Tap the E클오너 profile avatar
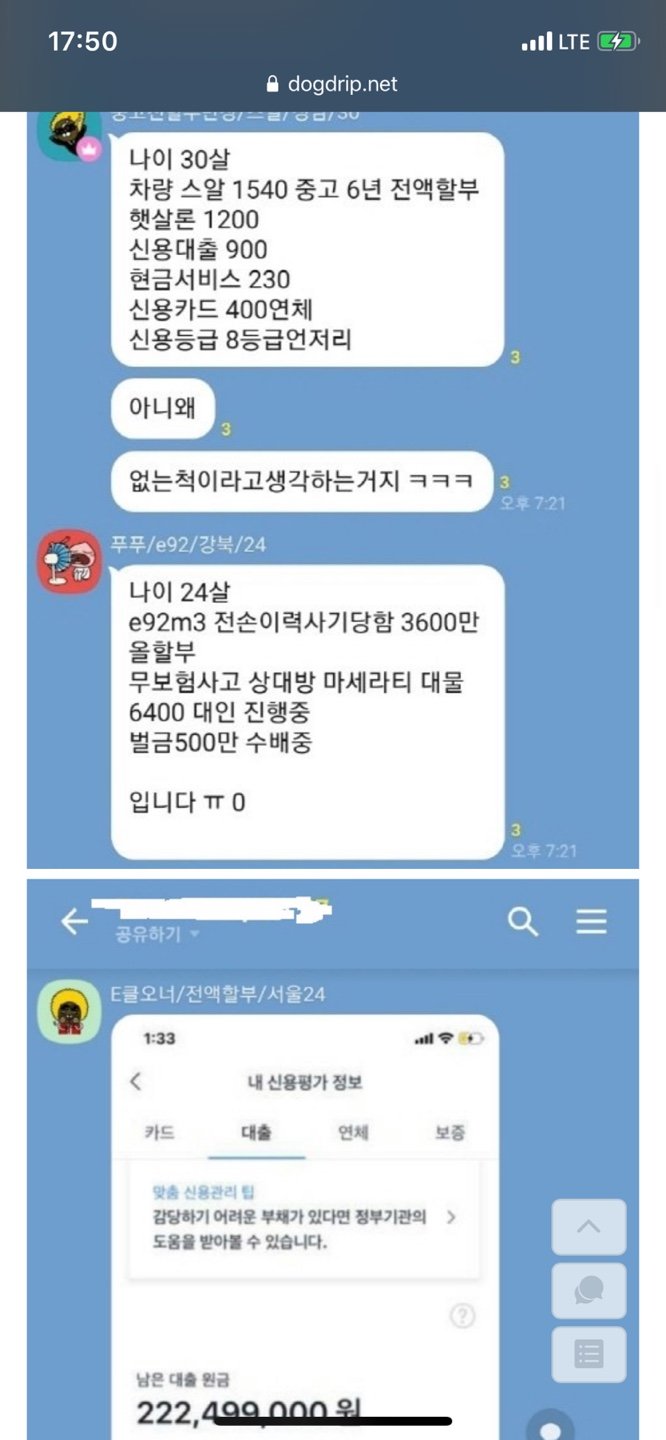 tap(70, 1012)
